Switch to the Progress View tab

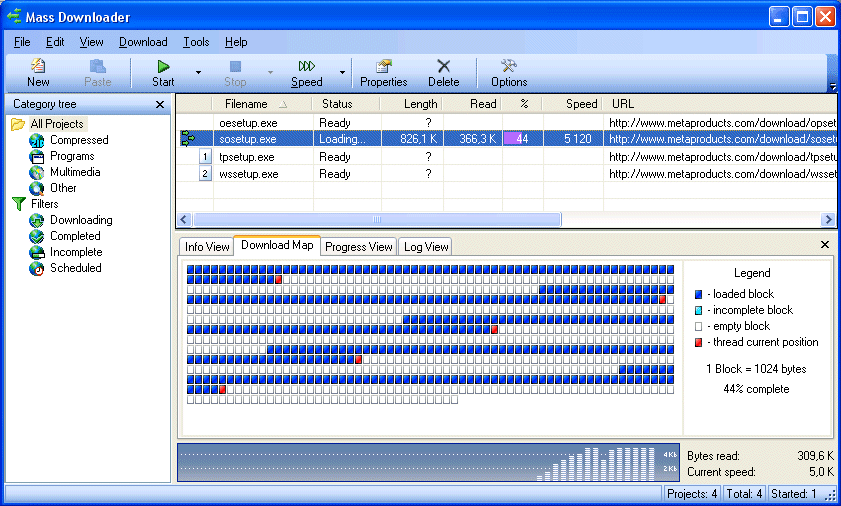point(359,247)
